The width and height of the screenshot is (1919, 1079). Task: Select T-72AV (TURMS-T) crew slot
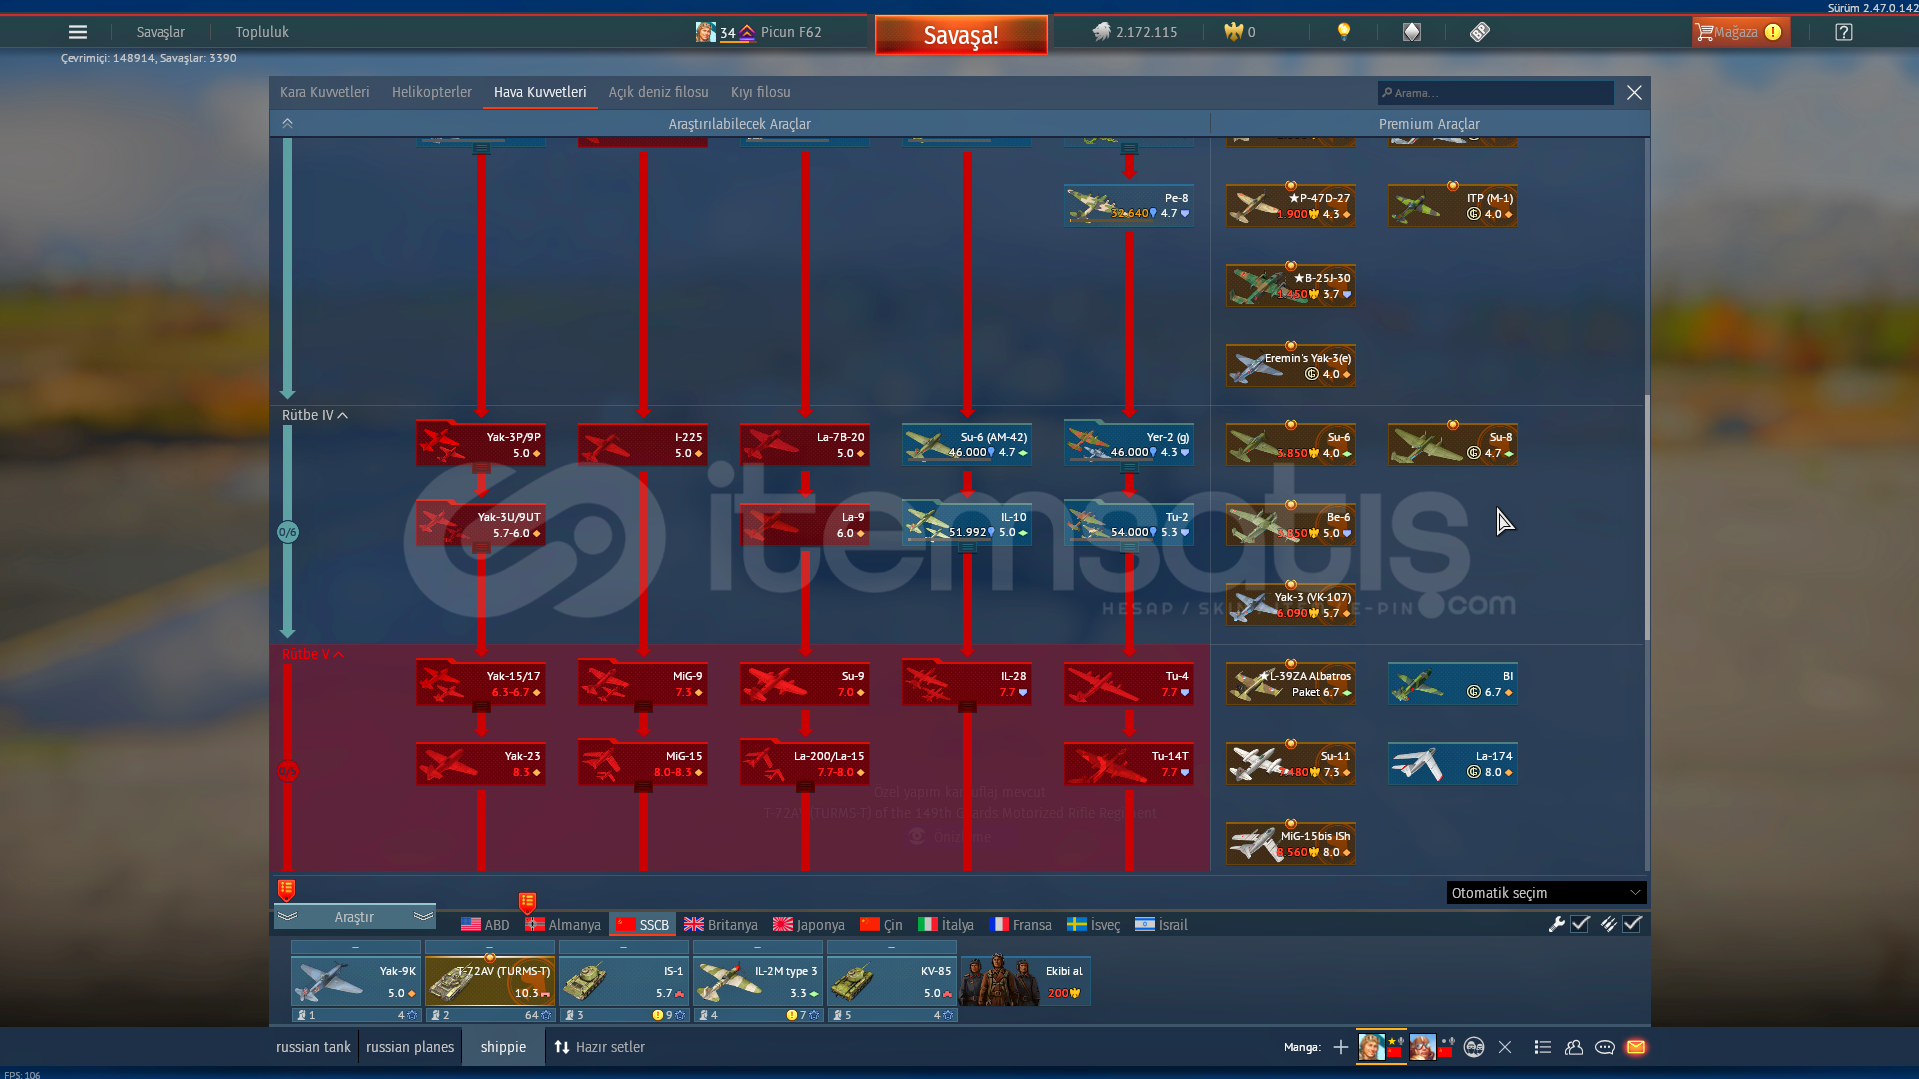pos(490,982)
